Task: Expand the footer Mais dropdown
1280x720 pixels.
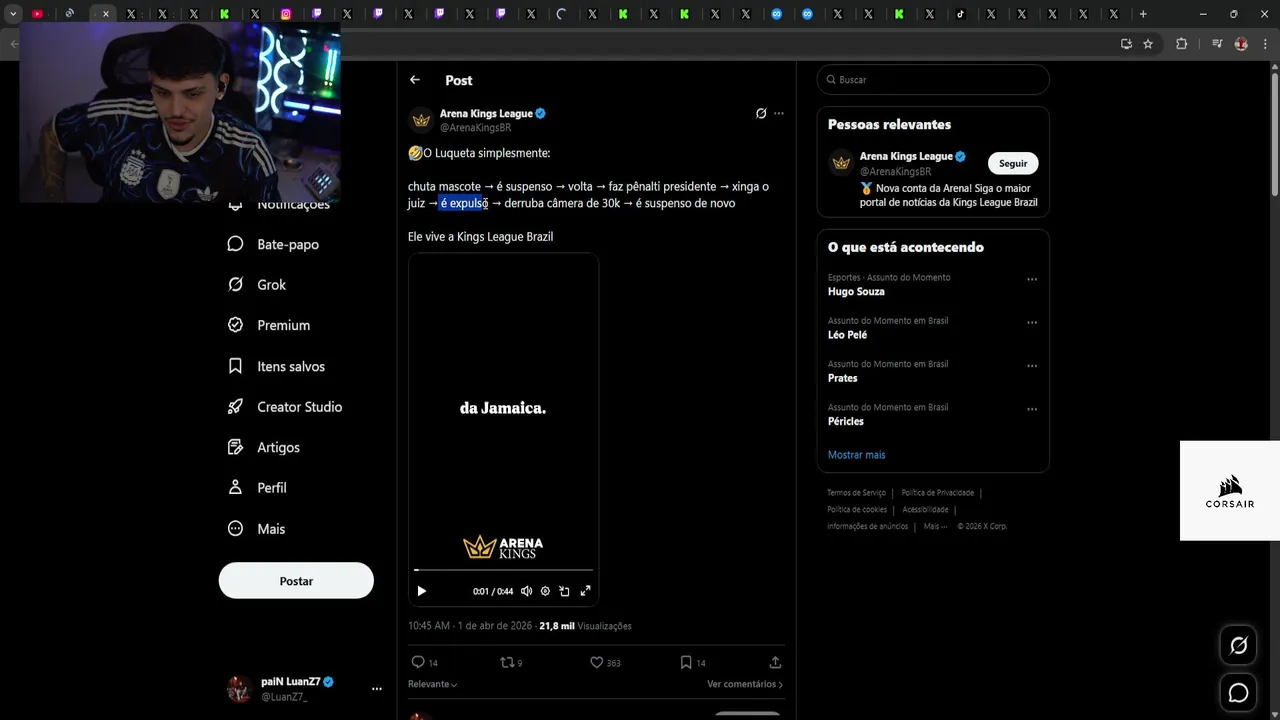Action: [935, 527]
